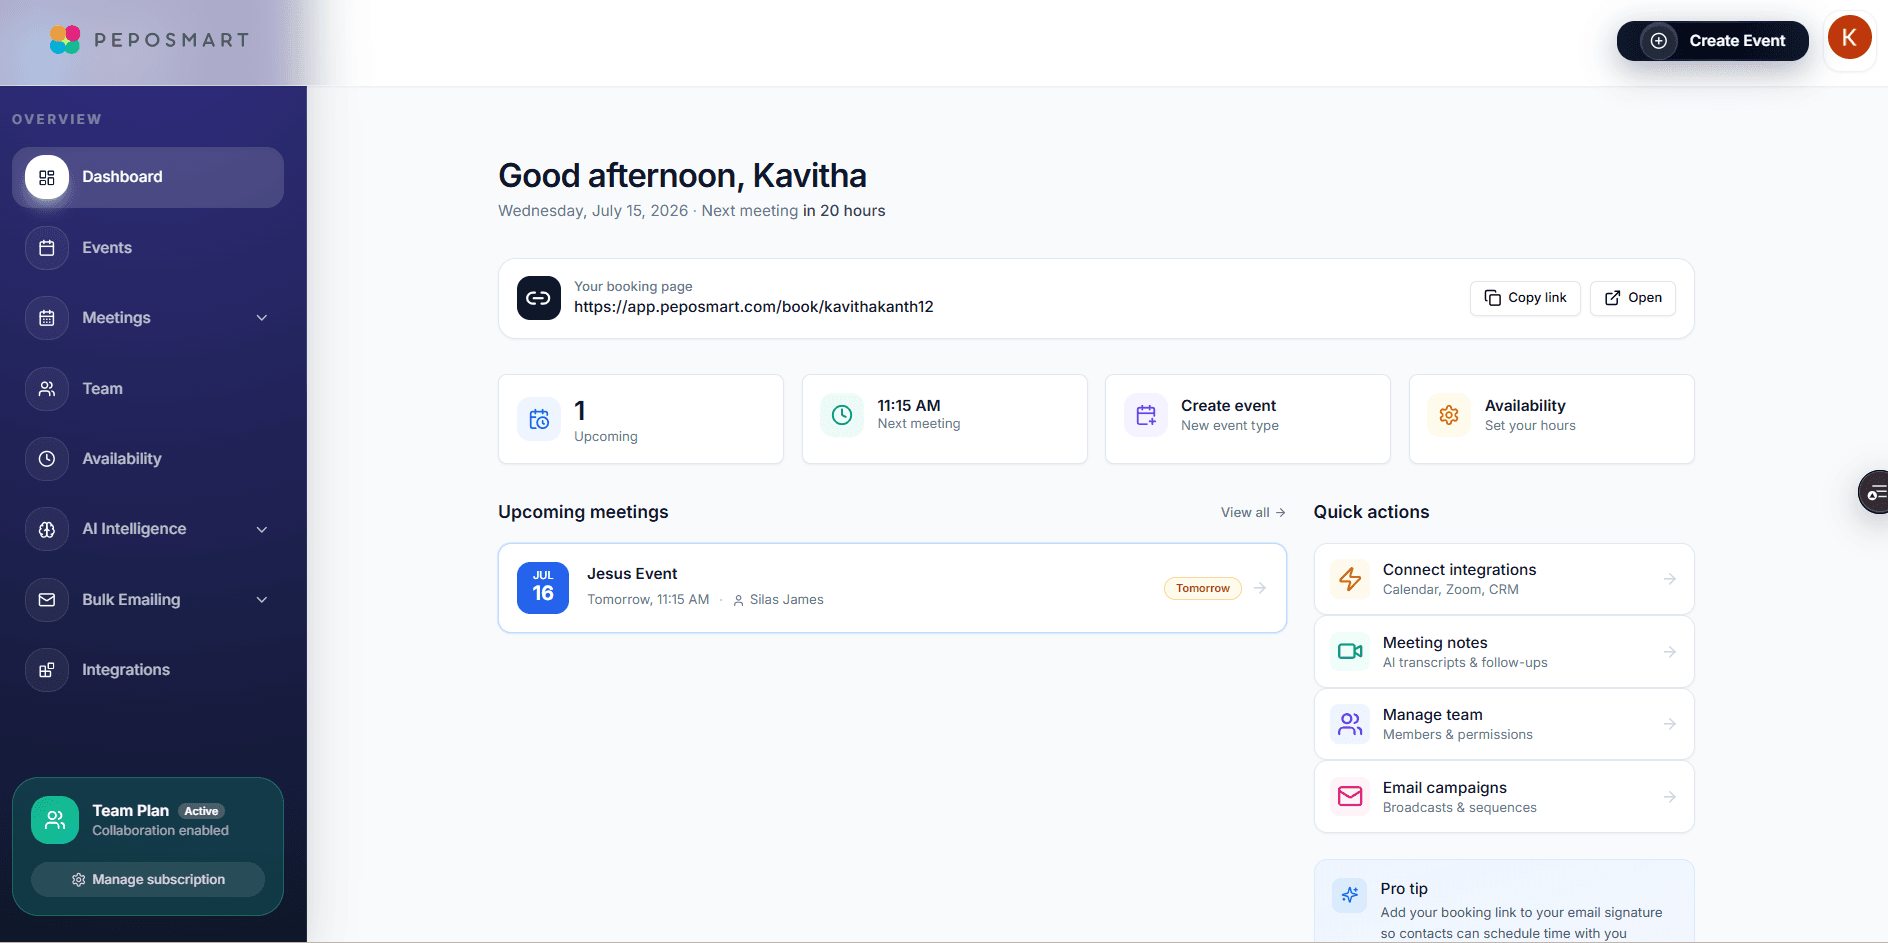Image resolution: width=1888 pixels, height=943 pixels.
Task: Open the Create Event button
Action: pos(1712,41)
